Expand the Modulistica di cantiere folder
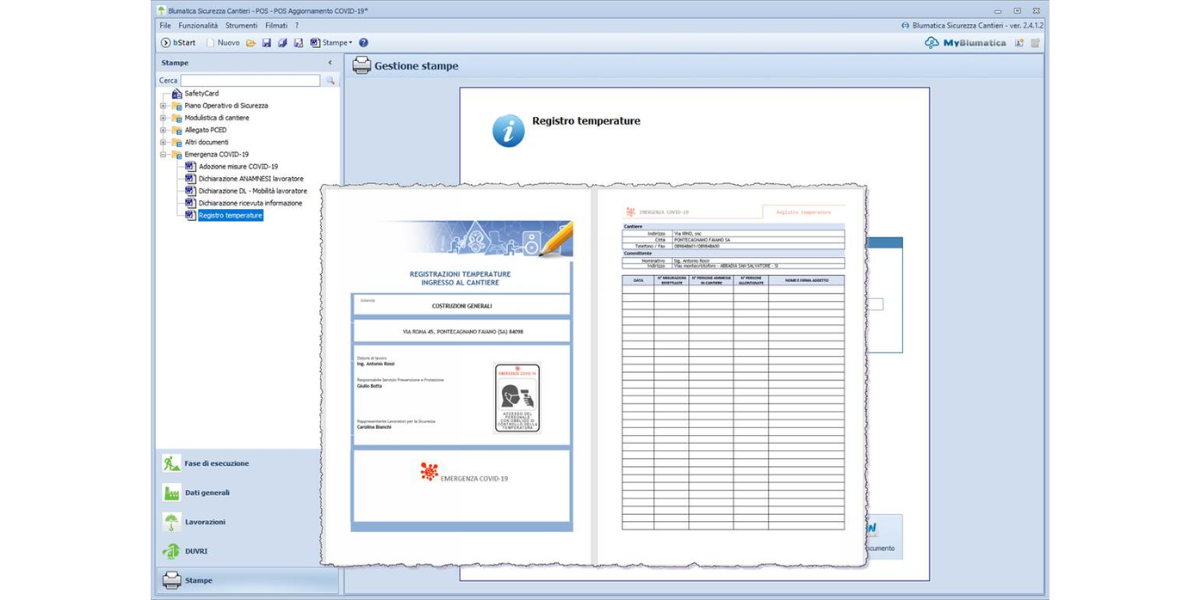 [x=163, y=118]
